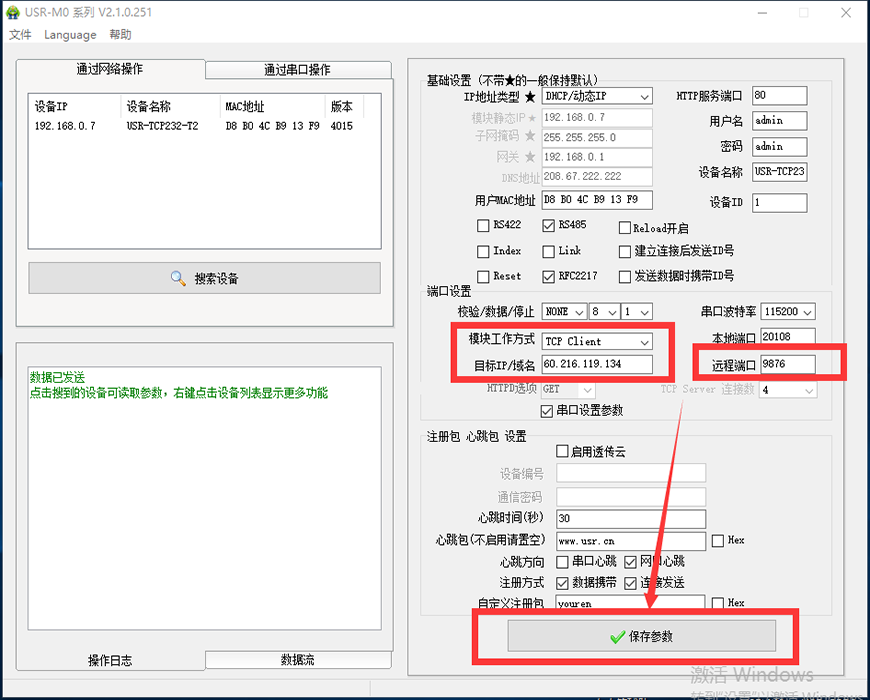Click the 目标IP/域名 input field
870x700 pixels.
pos(596,364)
